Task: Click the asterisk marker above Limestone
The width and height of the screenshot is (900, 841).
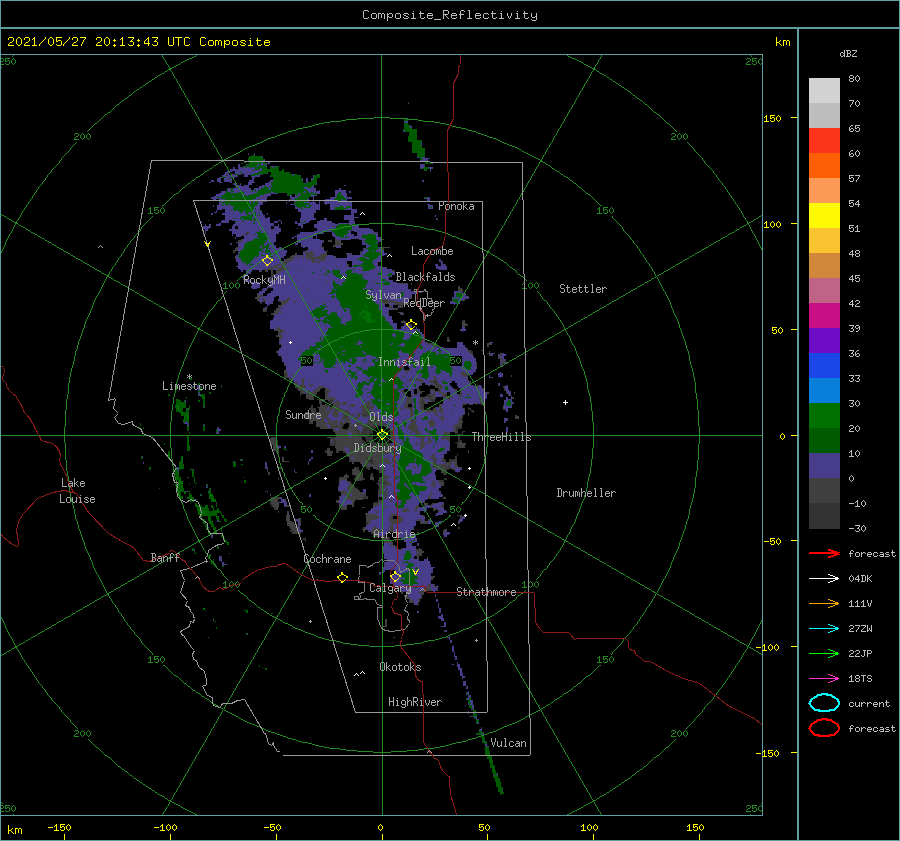Action: tap(189, 377)
